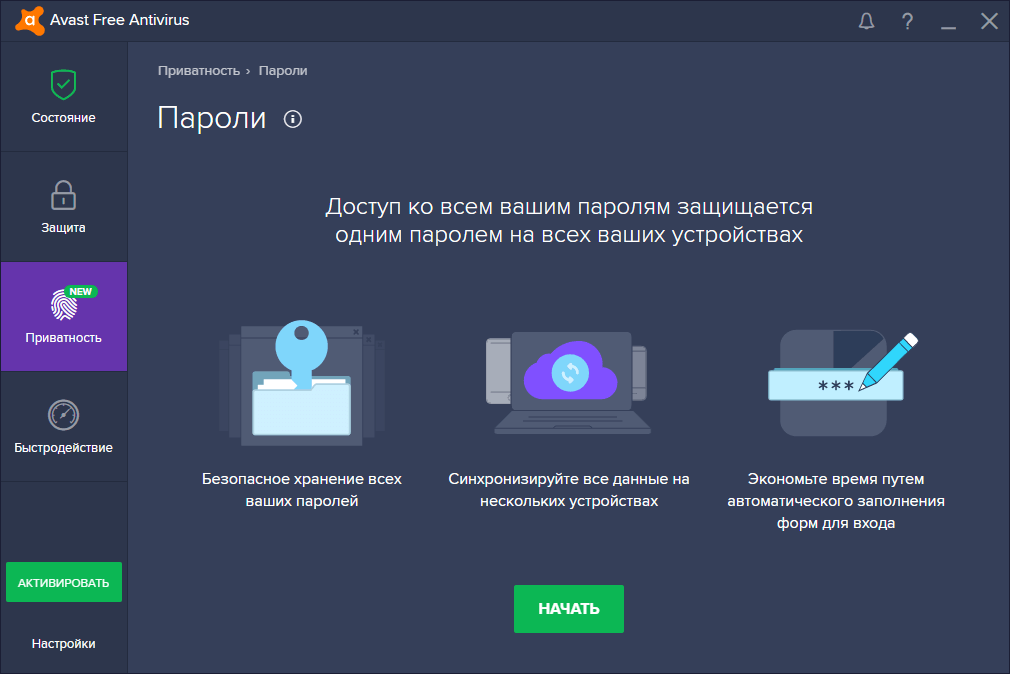1010x674 pixels.
Task: Open the notifications bell
Action: tap(866, 21)
